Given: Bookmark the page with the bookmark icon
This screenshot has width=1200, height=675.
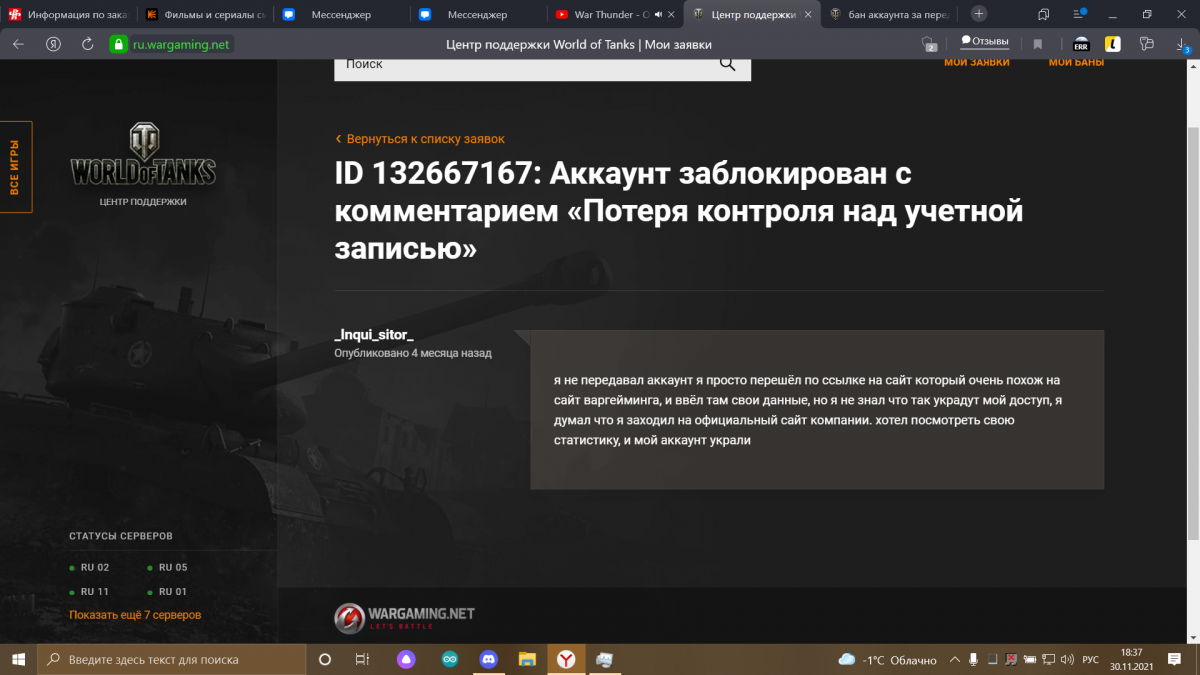Looking at the screenshot, I should (x=1038, y=44).
